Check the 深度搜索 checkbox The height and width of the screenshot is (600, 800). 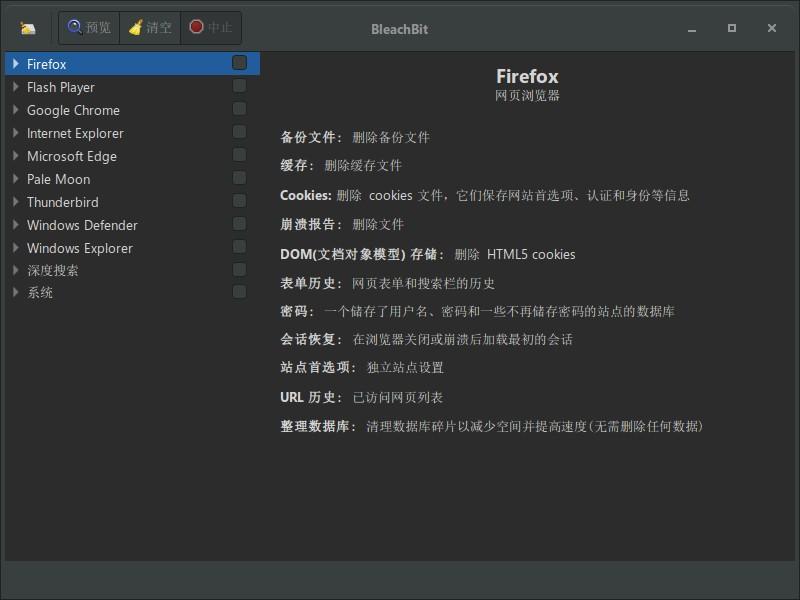(238, 269)
